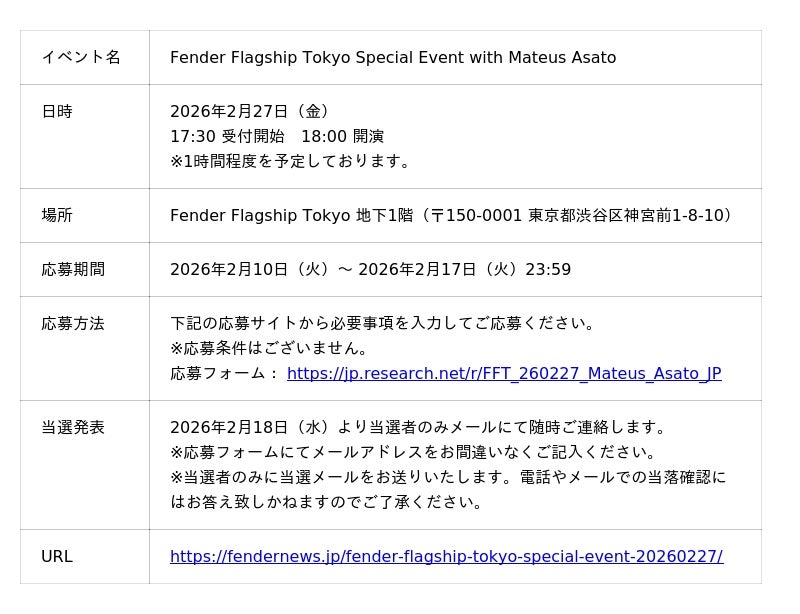Screen dimensions: 800x614
Task: Click the 下記の応募サイトから instruction line
Action: tap(385, 323)
